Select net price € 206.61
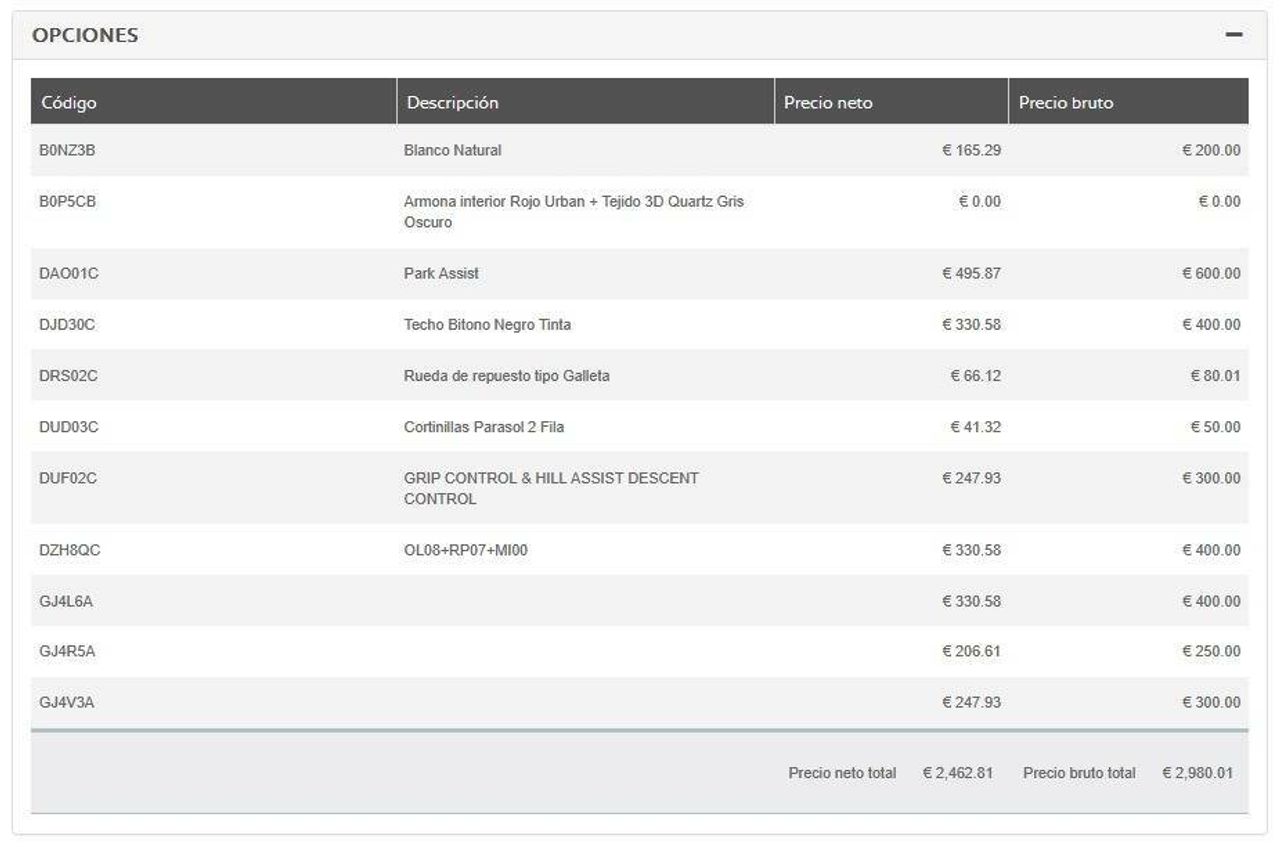 (971, 651)
